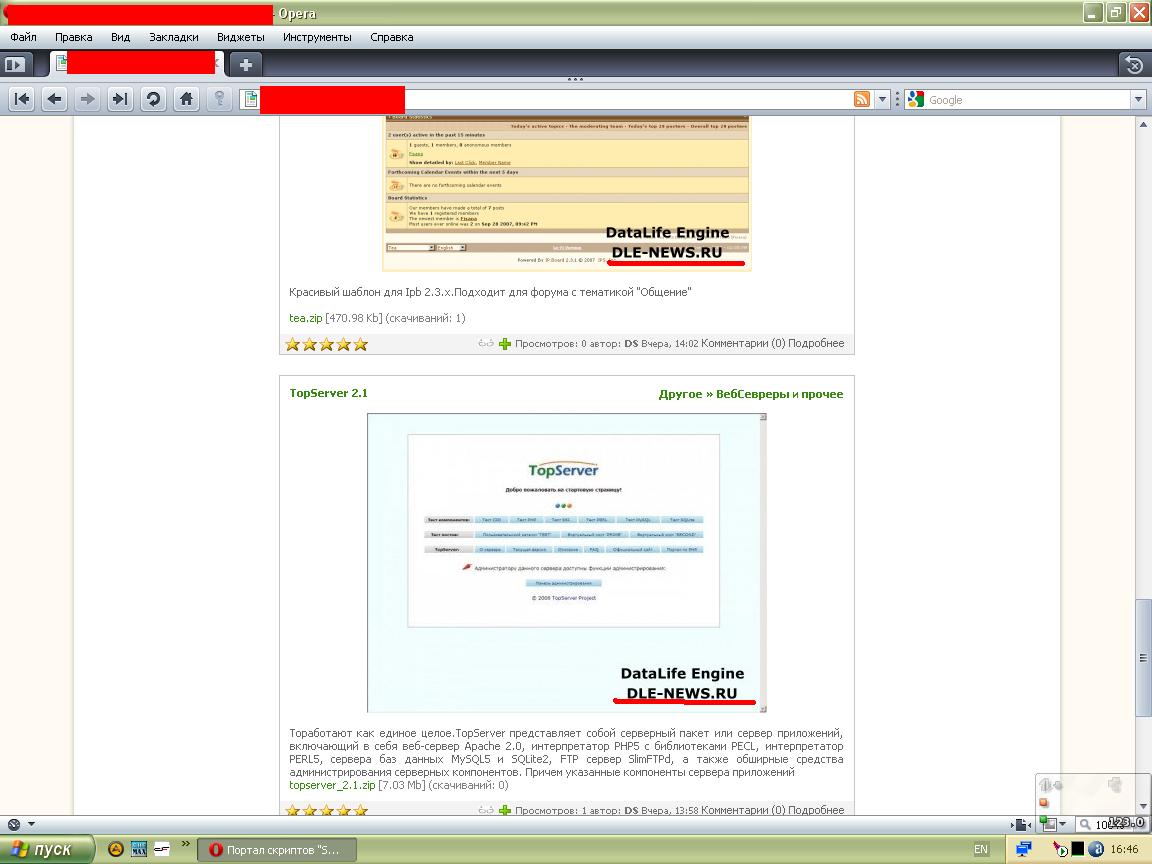Rate the tea template five stars
Viewport: 1152px width, 864px height.
point(361,344)
